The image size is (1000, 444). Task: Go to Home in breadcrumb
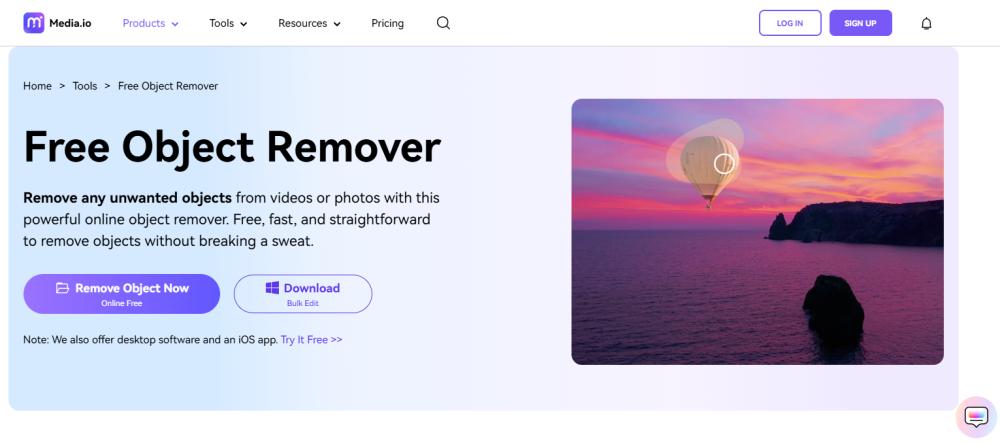(x=38, y=85)
